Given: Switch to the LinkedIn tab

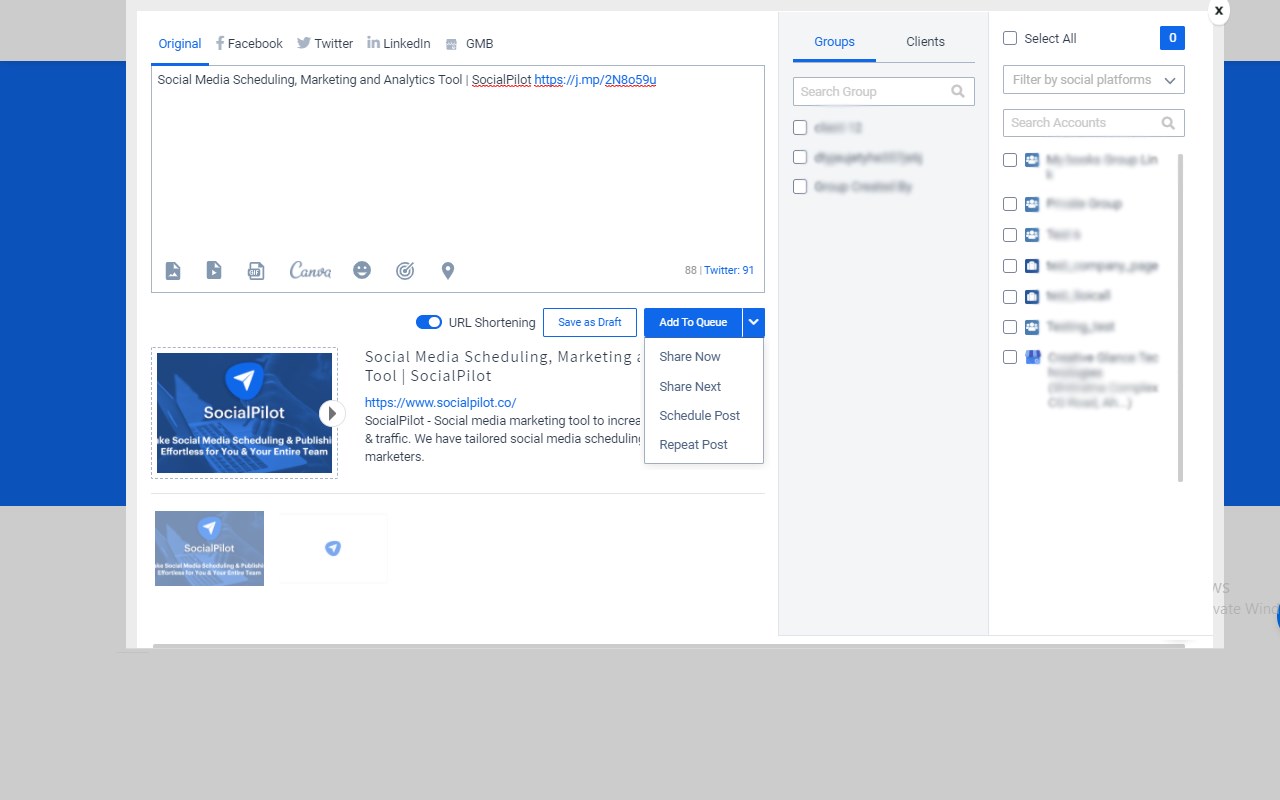Looking at the screenshot, I should tap(399, 44).
